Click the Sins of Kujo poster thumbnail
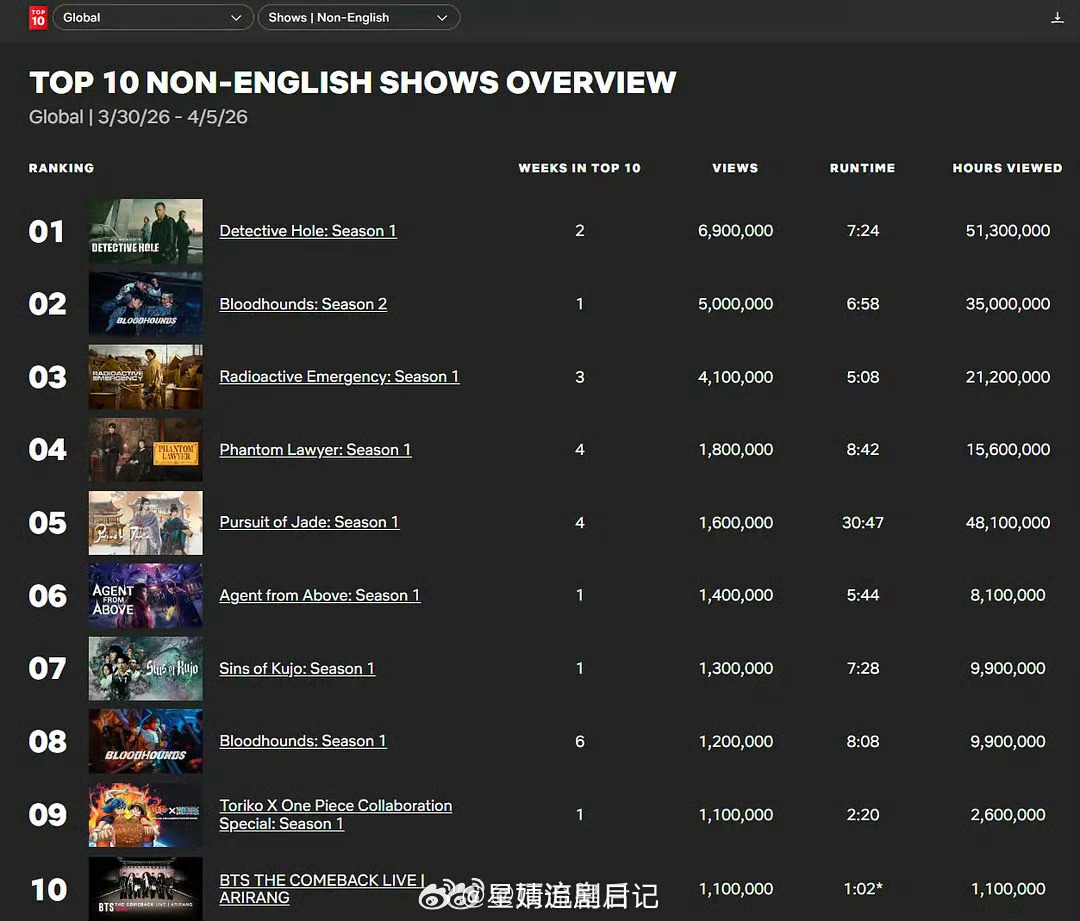Image resolution: width=1080 pixels, height=921 pixels. pyautogui.click(x=145, y=668)
